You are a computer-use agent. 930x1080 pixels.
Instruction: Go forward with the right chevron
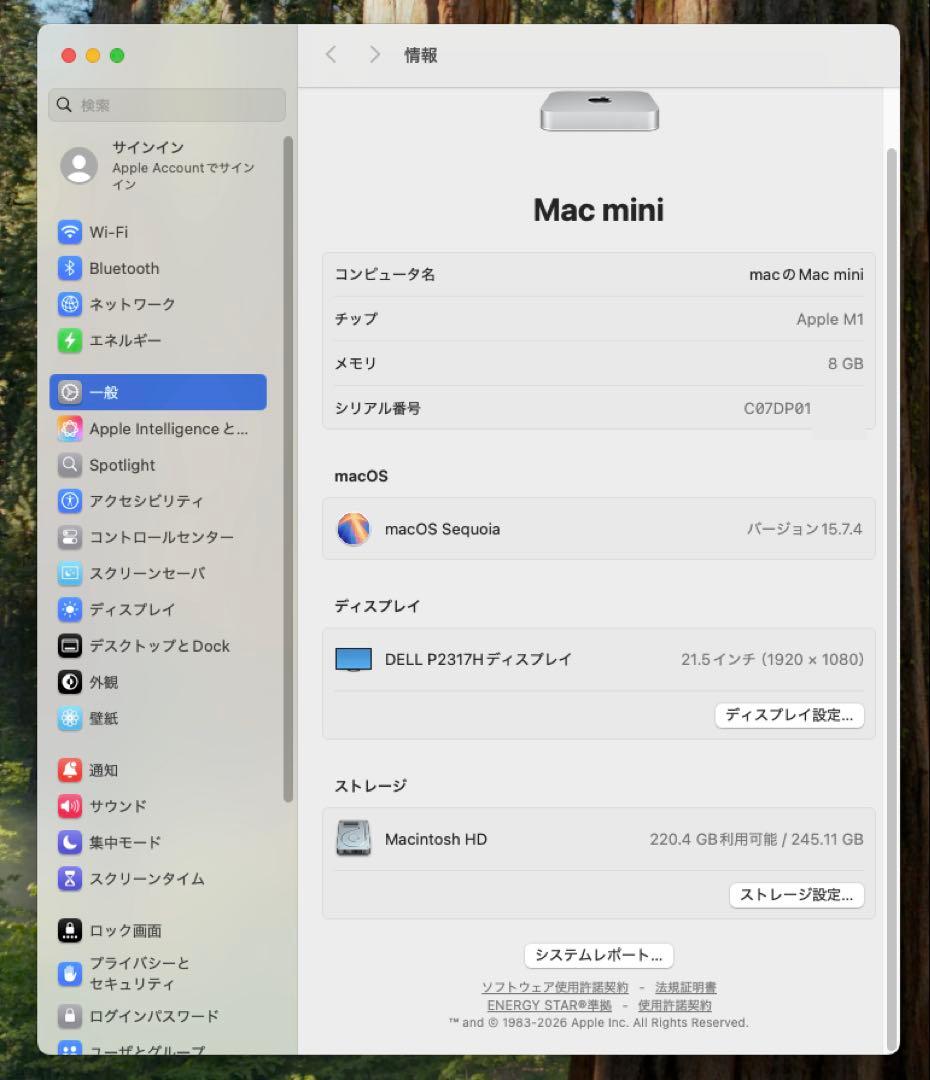click(374, 54)
